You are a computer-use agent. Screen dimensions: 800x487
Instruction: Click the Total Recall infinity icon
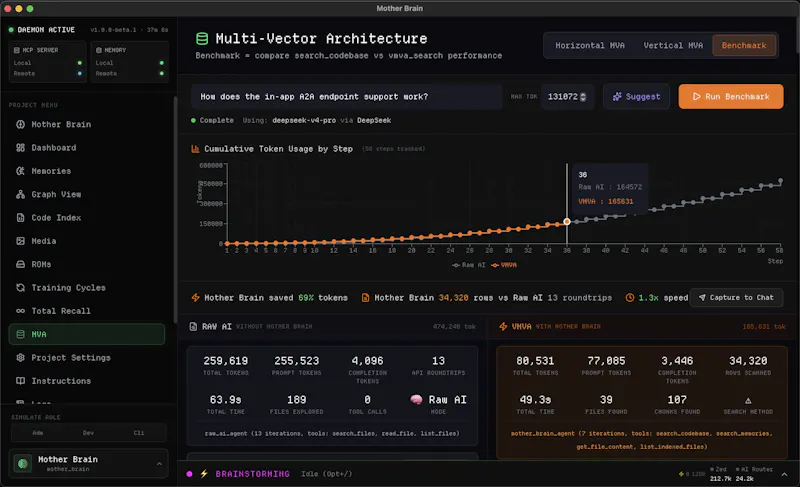point(20,311)
